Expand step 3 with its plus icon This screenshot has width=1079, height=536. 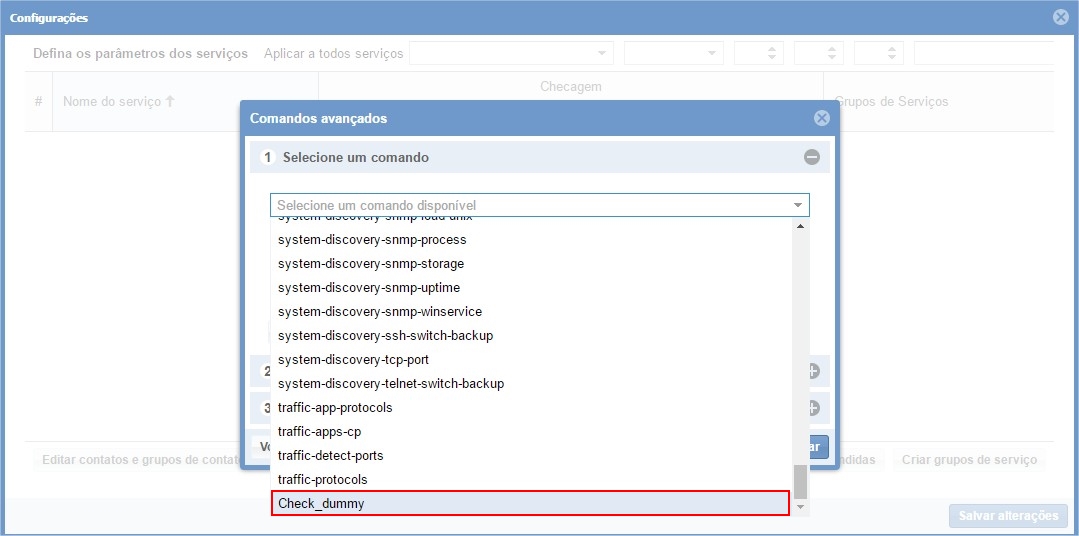tap(812, 408)
